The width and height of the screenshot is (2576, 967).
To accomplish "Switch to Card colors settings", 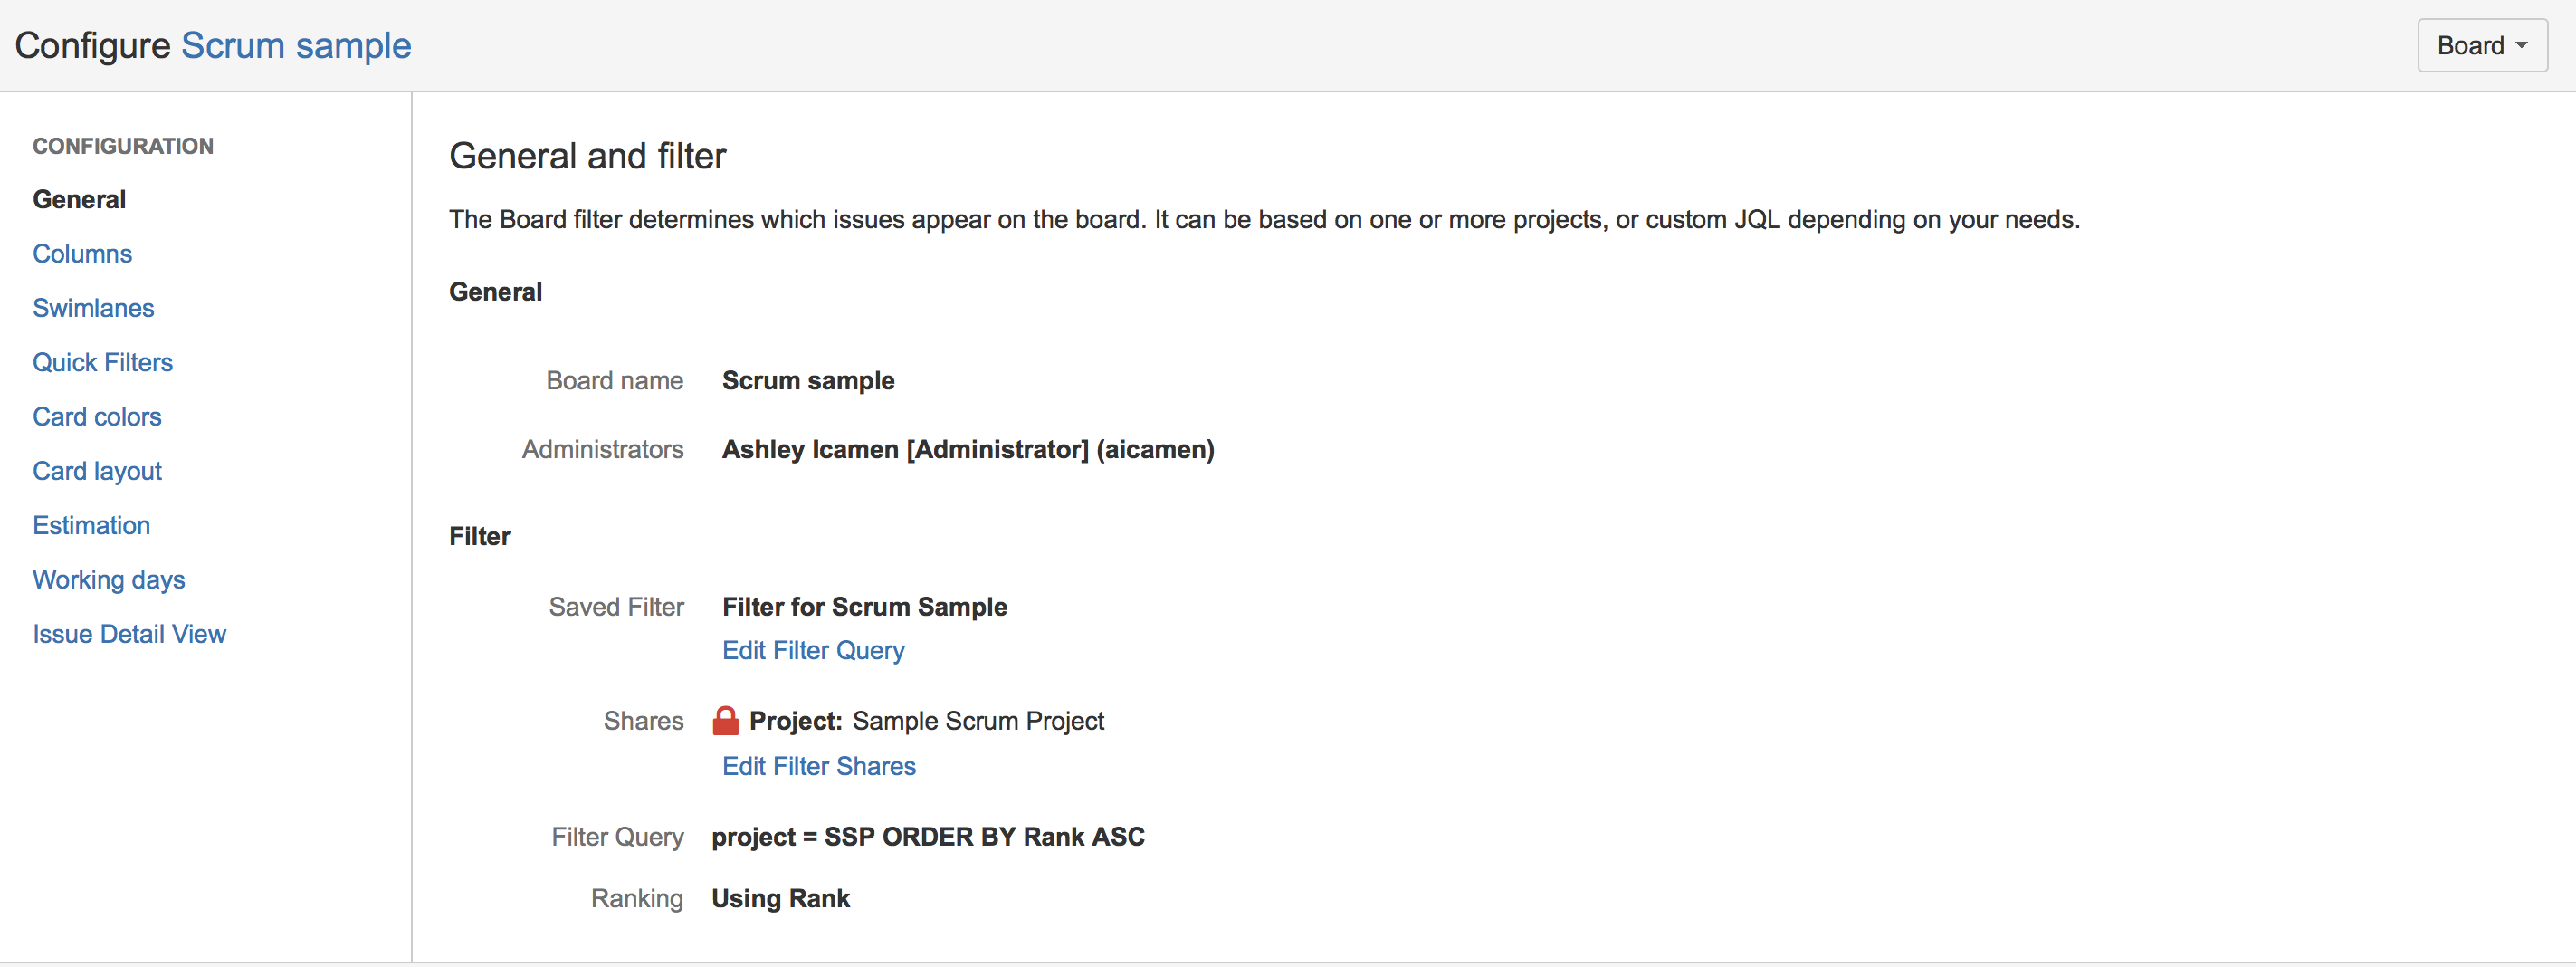I will [97, 417].
